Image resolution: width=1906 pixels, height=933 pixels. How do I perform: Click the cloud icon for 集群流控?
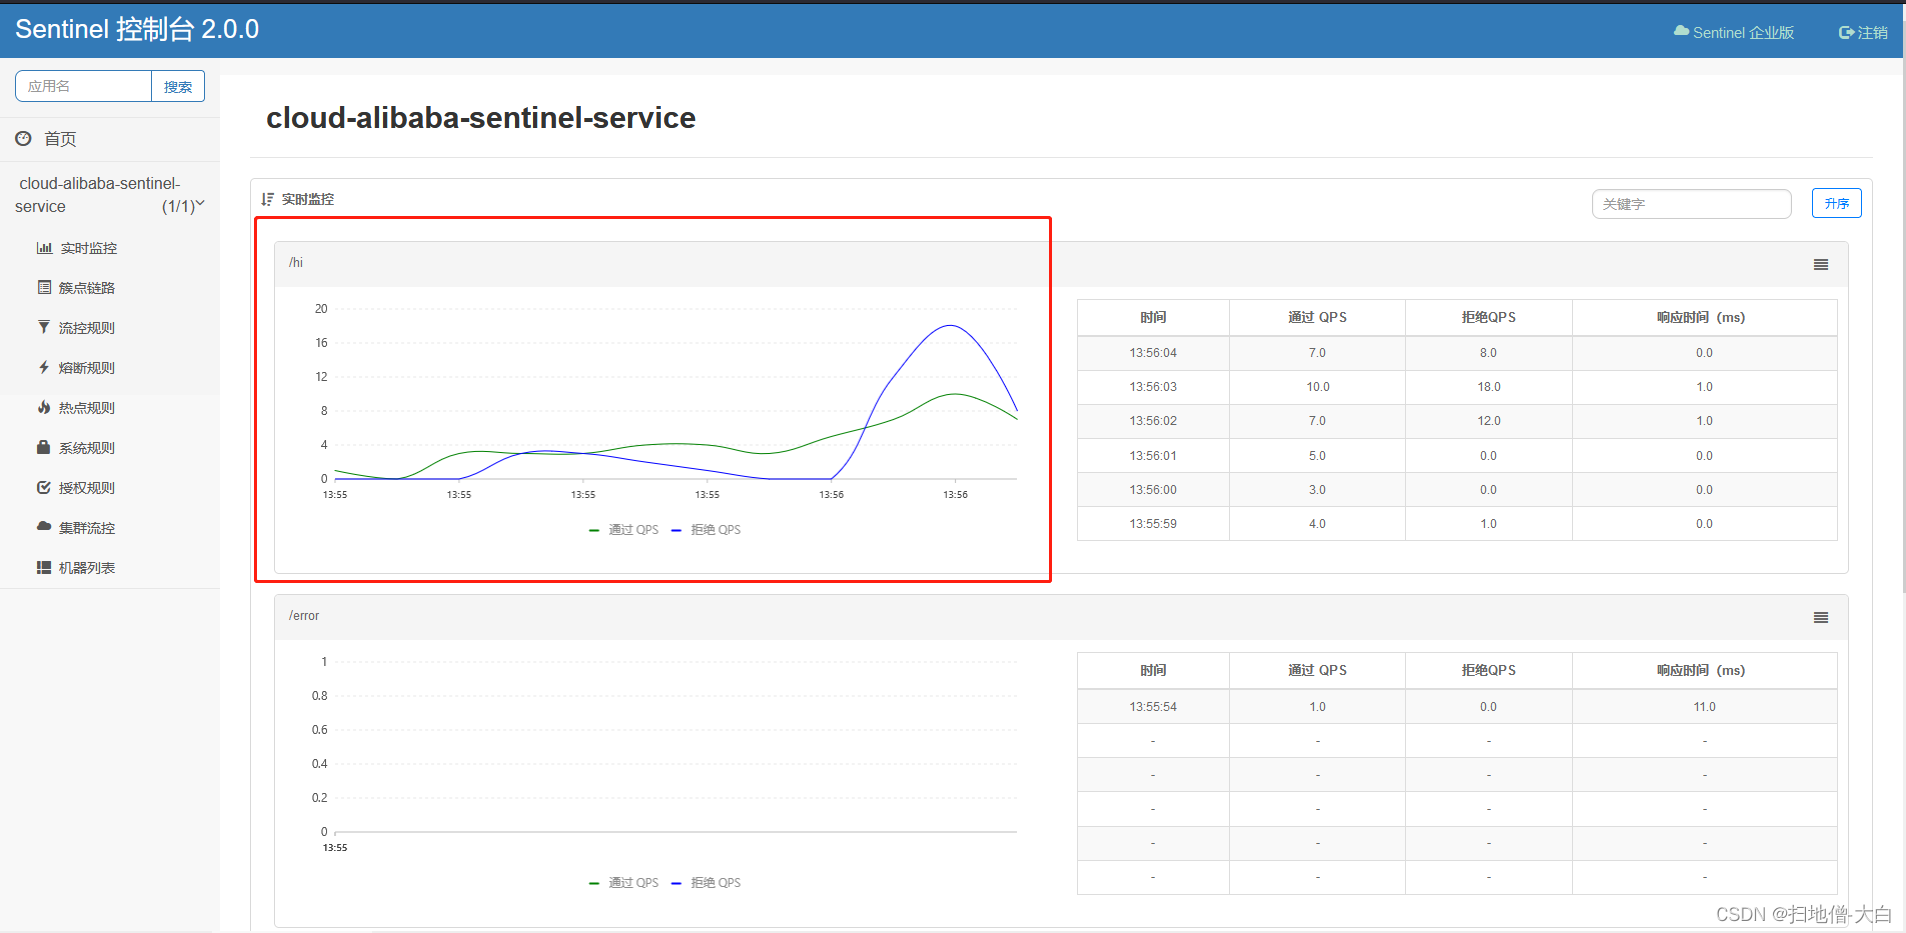(44, 526)
